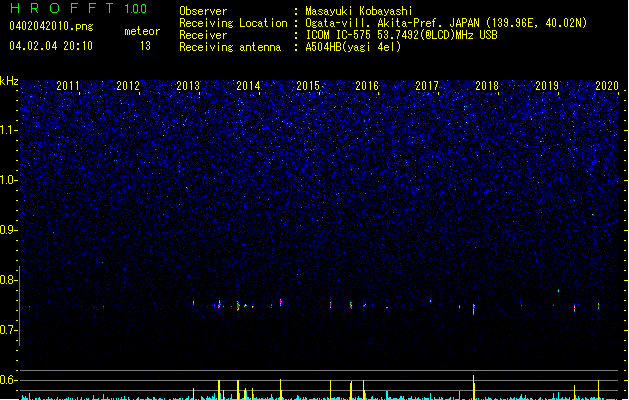Click the 2014 time axis marker
The width and height of the screenshot is (629, 400).
(248, 86)
